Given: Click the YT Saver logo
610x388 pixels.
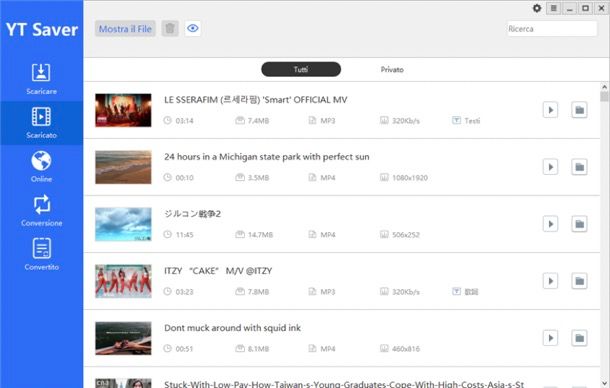Looking at the screenshot, I should coord(42,30).
